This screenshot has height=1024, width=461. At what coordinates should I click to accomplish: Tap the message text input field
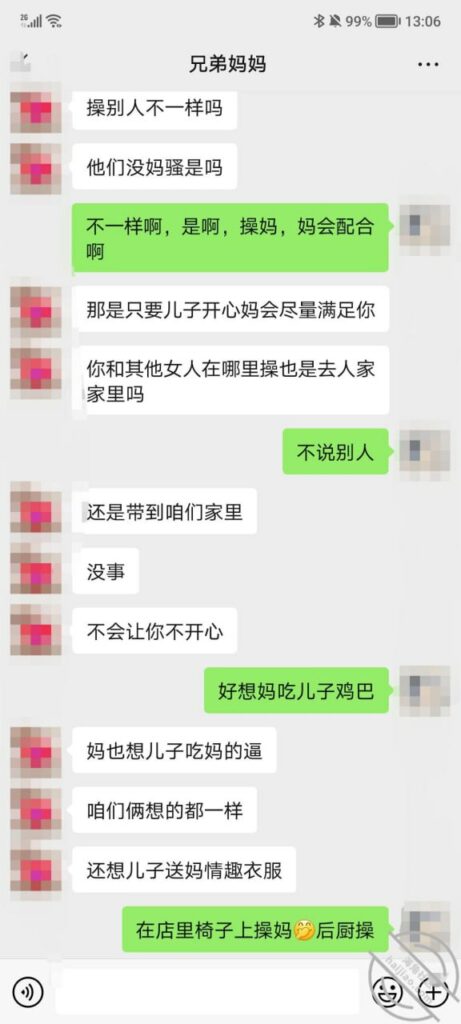tap(207, 993)
